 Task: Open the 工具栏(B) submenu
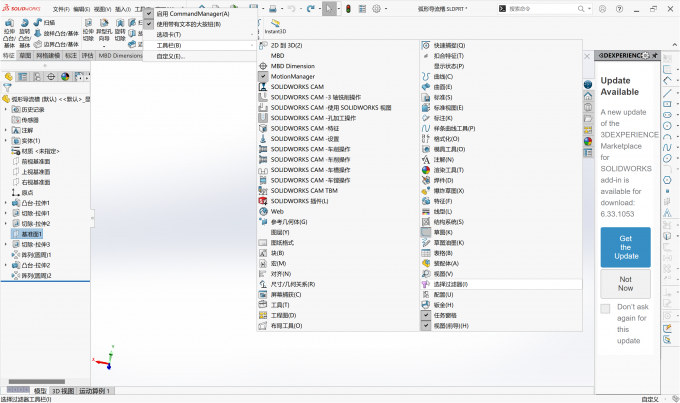200,45
